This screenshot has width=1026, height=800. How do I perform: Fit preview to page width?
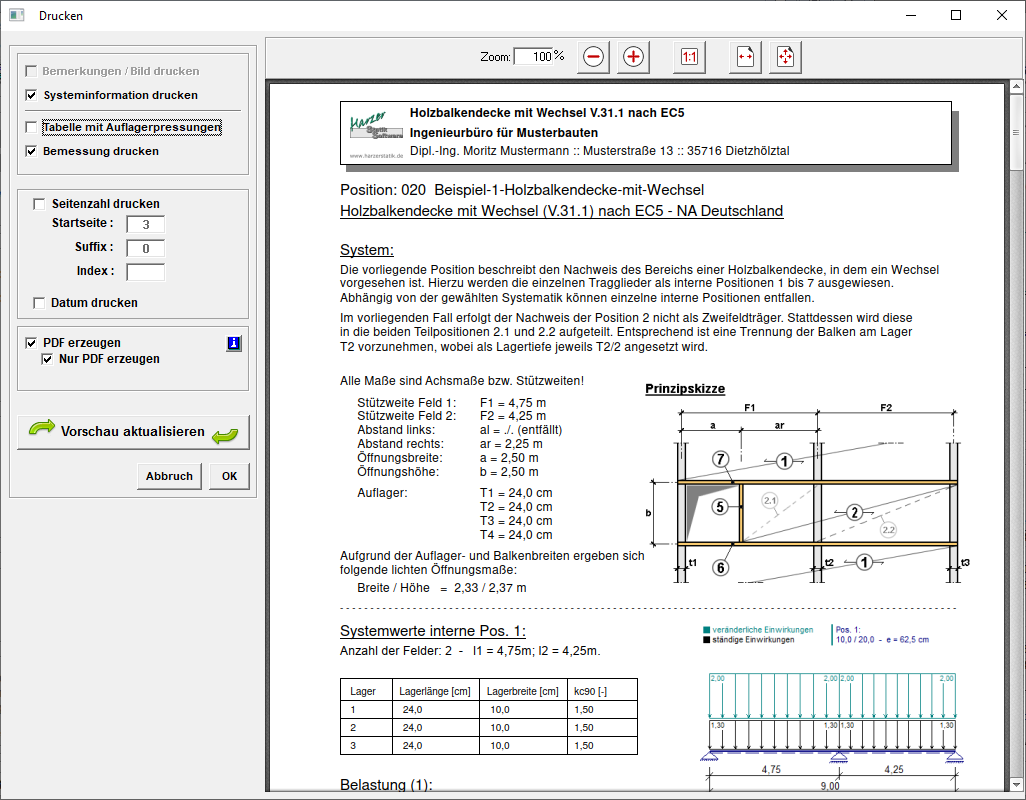pyautogui.click(x=745, y=57)
